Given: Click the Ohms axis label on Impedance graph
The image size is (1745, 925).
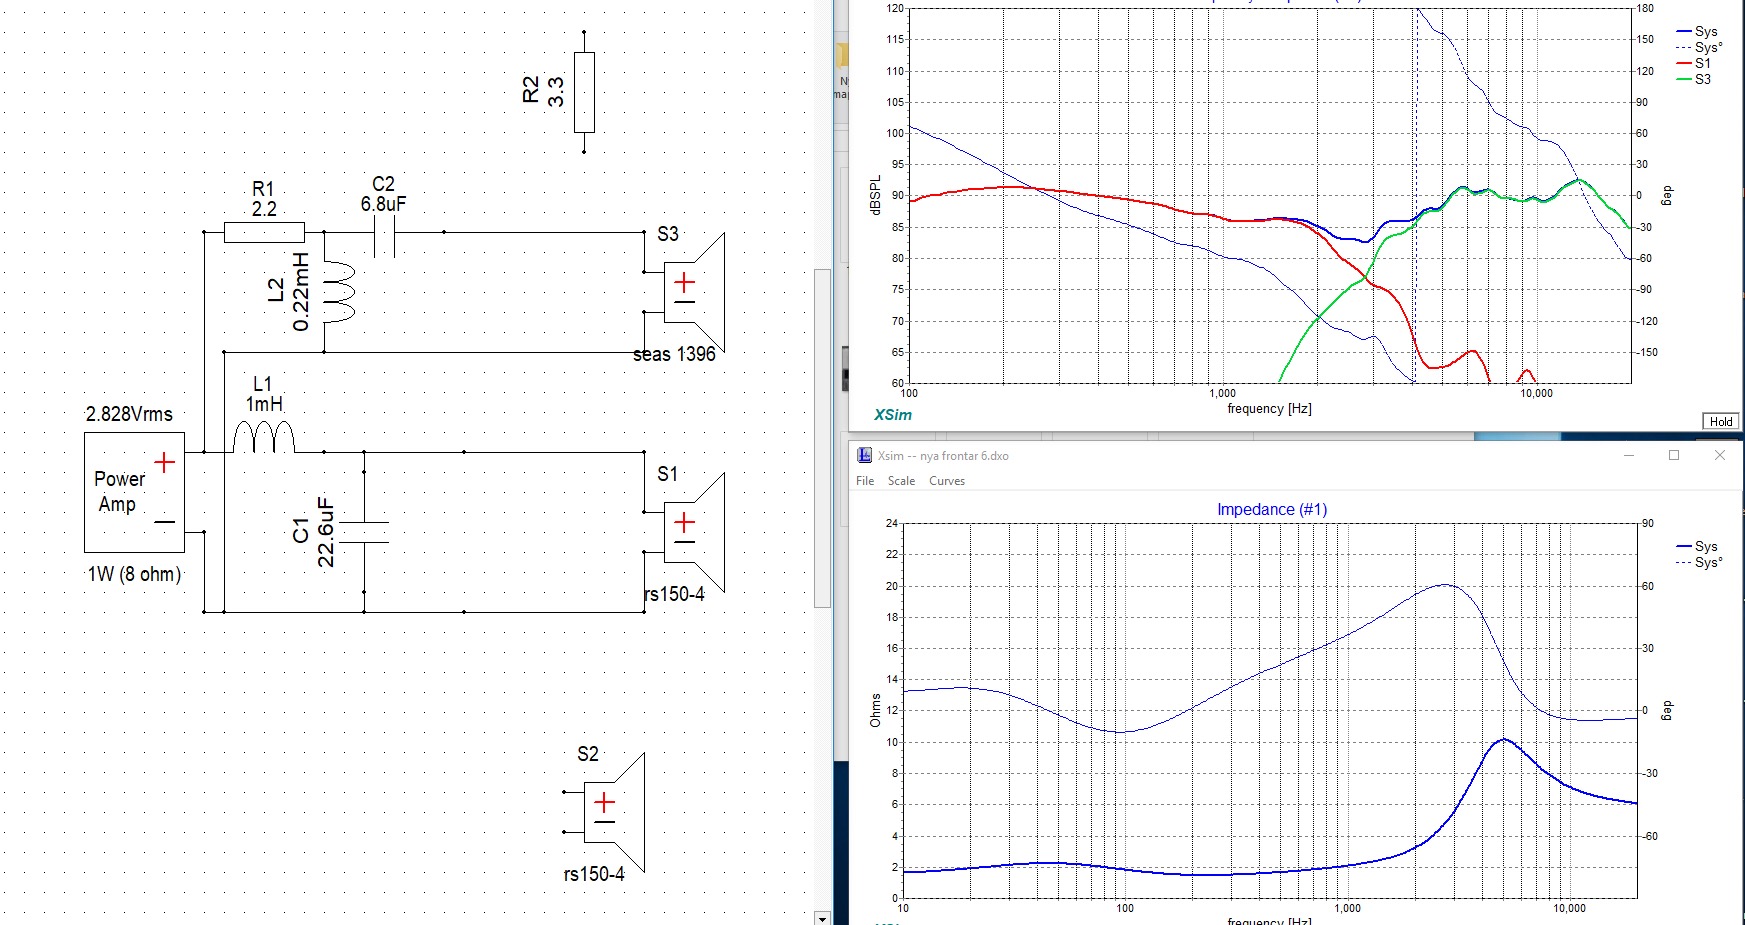Looking at the screenshot, I should tap(876, 710).
